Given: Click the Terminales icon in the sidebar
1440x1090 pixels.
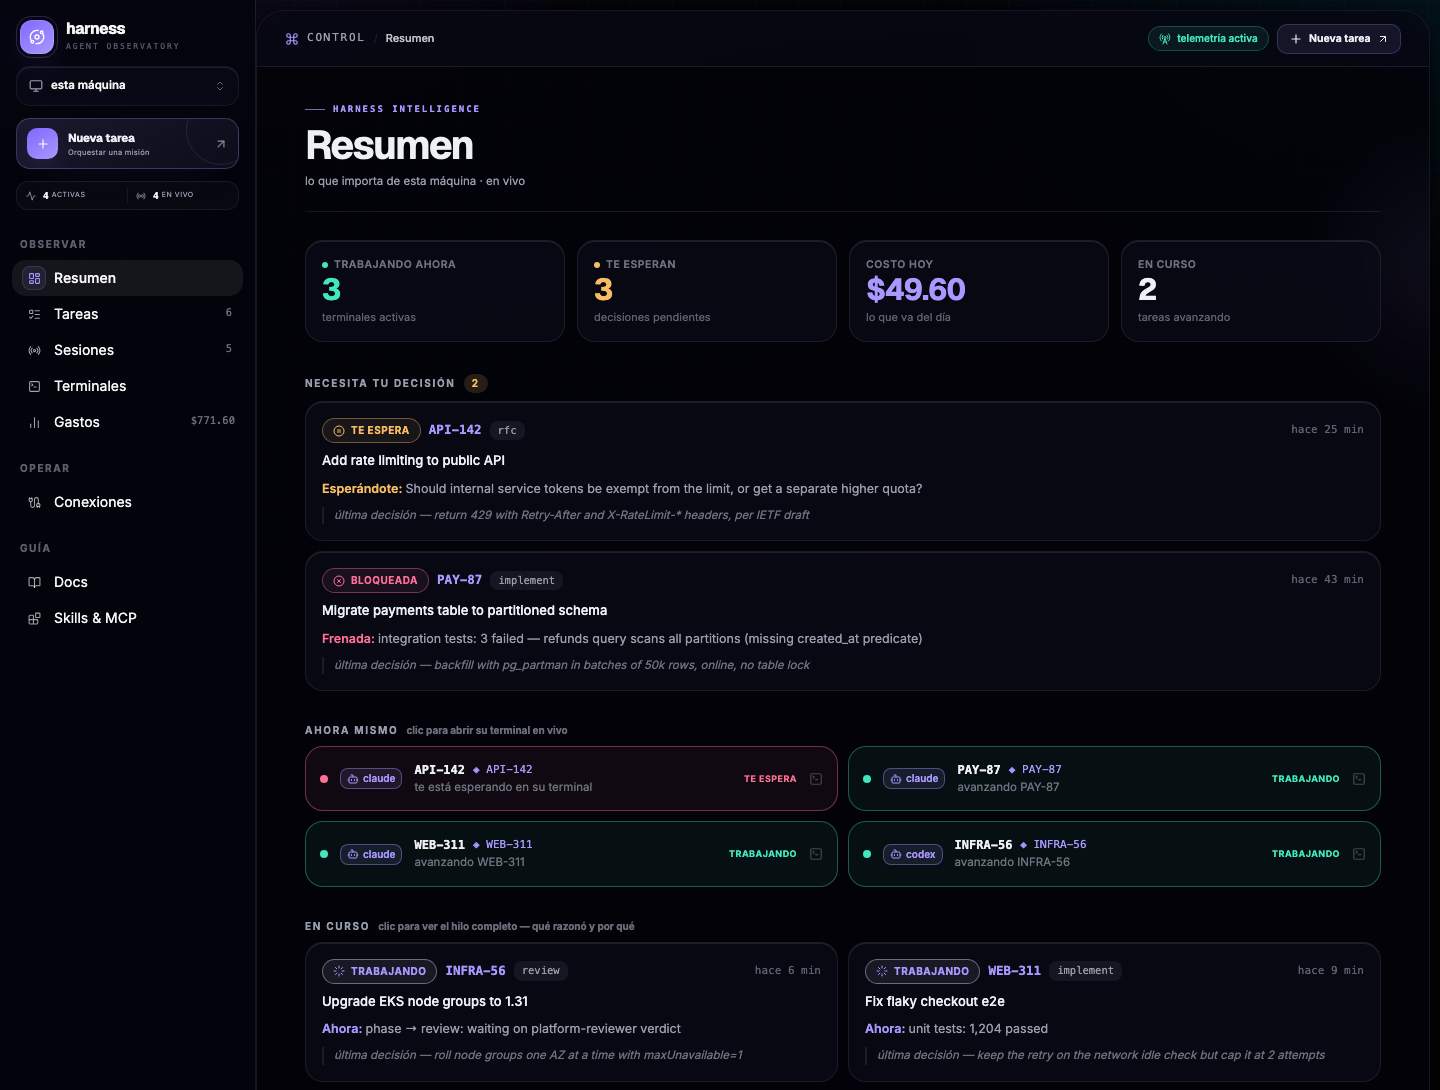Looking at the screenshot, I should click(x=35, y=386).
